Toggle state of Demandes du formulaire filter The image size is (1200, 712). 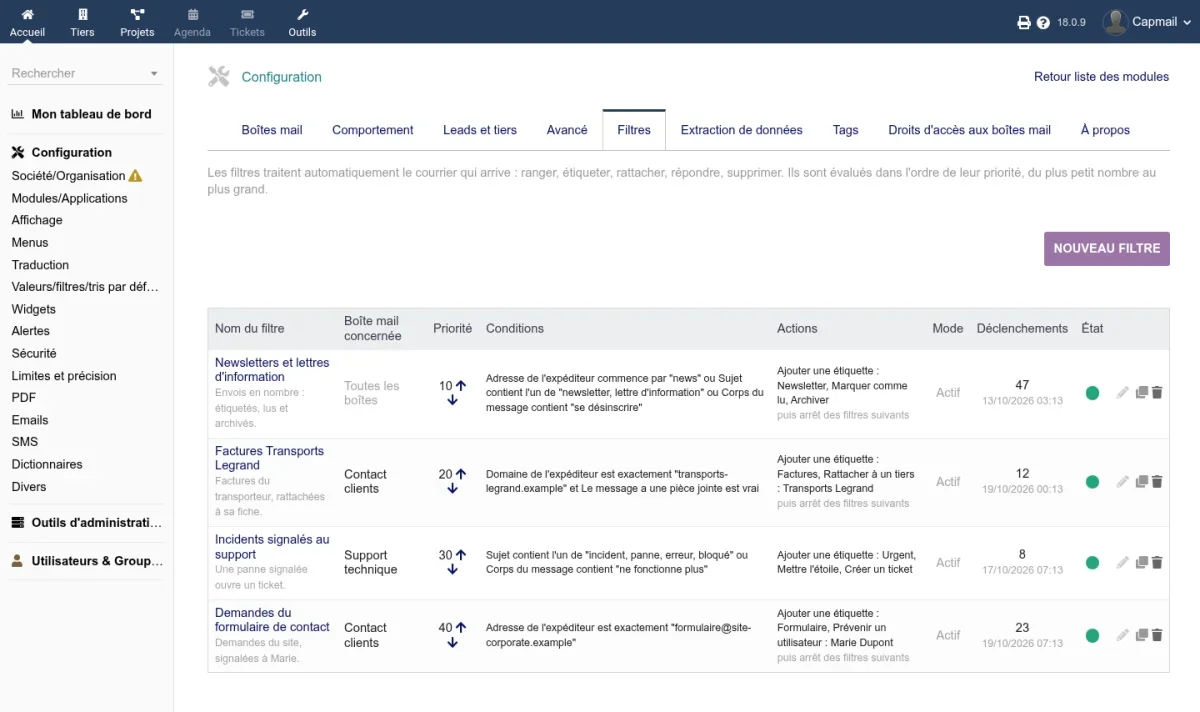tap(1092, 635)
